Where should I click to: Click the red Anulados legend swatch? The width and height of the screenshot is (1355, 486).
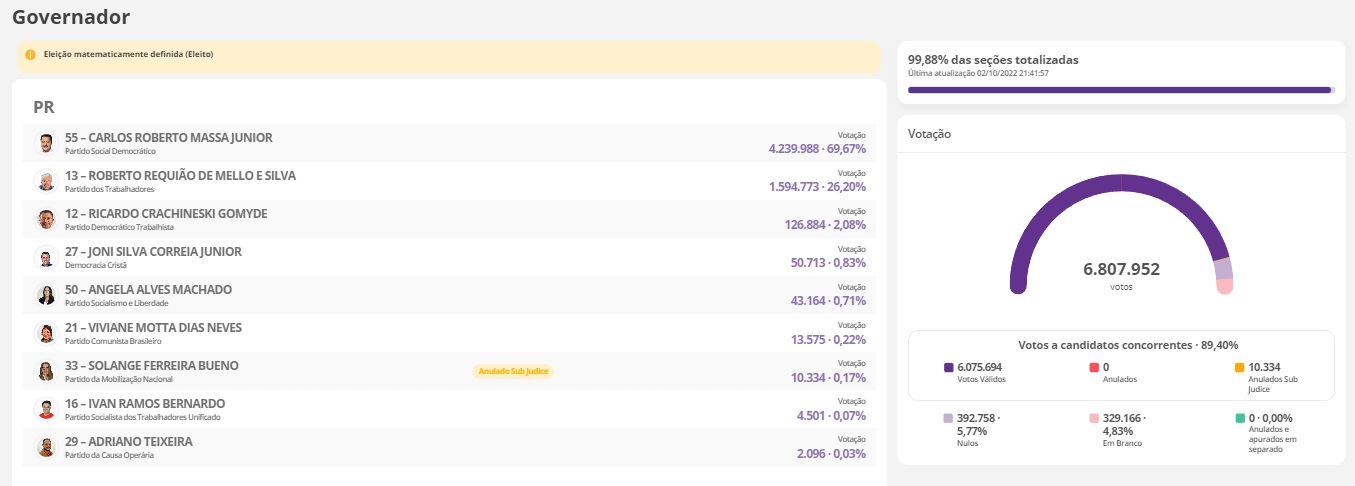[x=1094, y=368]
